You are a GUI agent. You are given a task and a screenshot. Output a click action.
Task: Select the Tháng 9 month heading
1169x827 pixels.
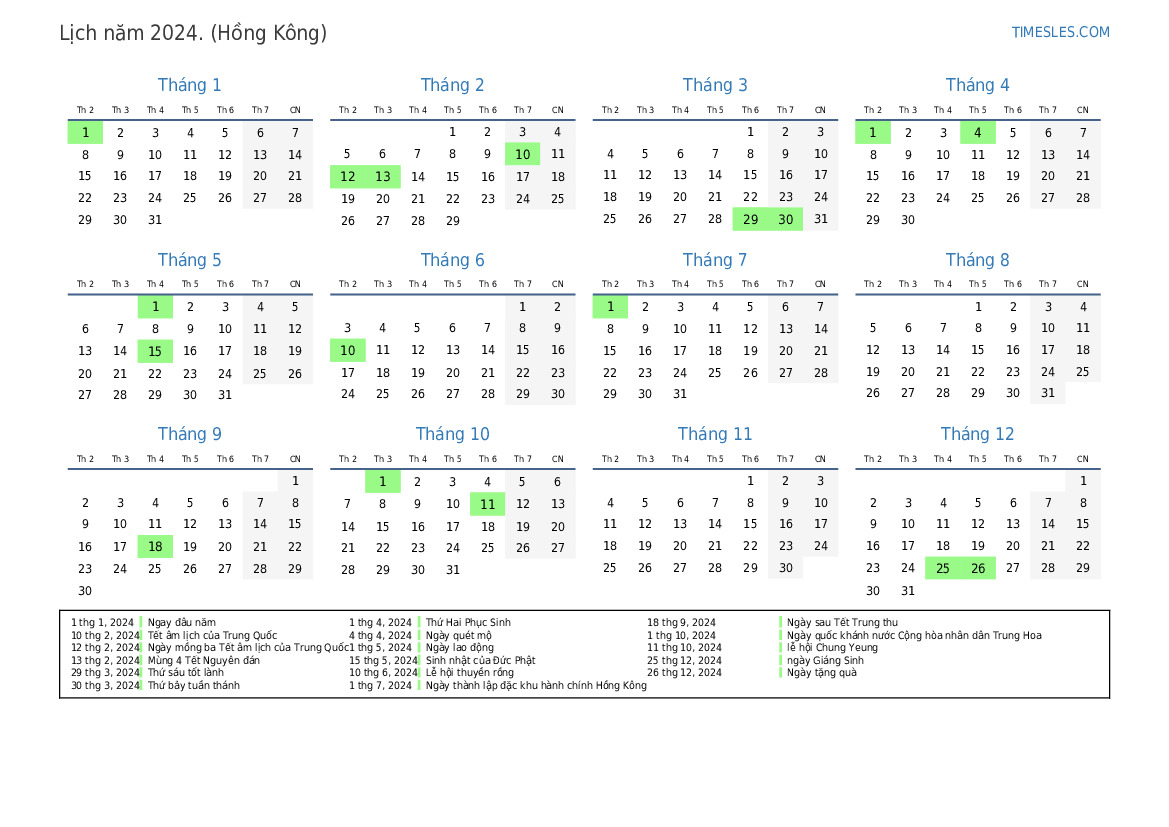point(189,434)
